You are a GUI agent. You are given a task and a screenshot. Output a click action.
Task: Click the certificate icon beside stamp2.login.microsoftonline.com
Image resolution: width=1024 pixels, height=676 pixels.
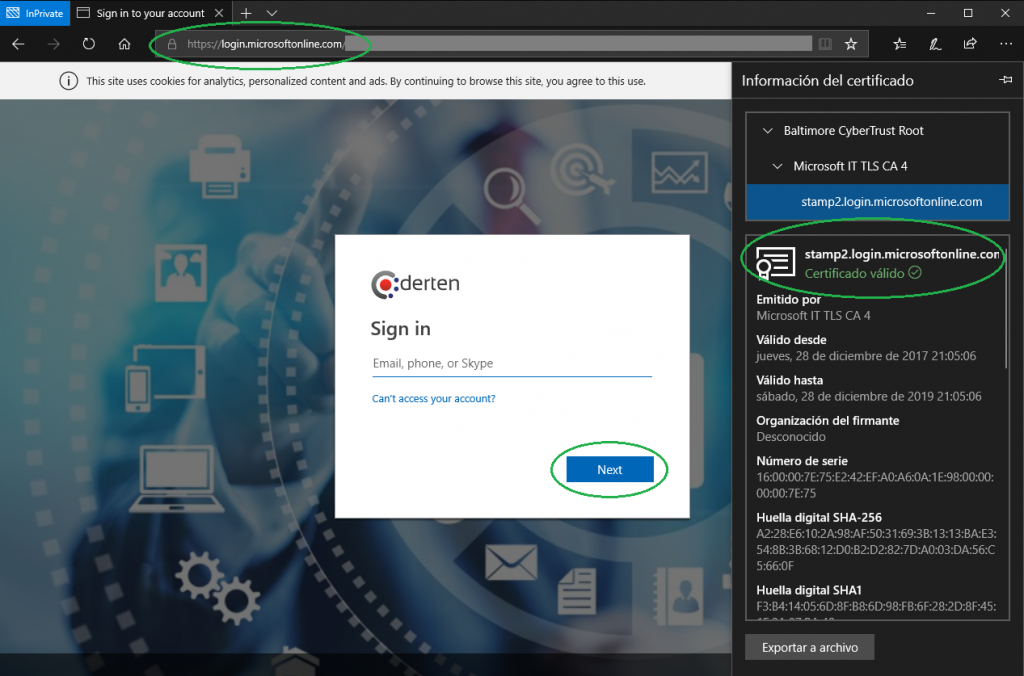pyautogui.click(x=775, y=263)
